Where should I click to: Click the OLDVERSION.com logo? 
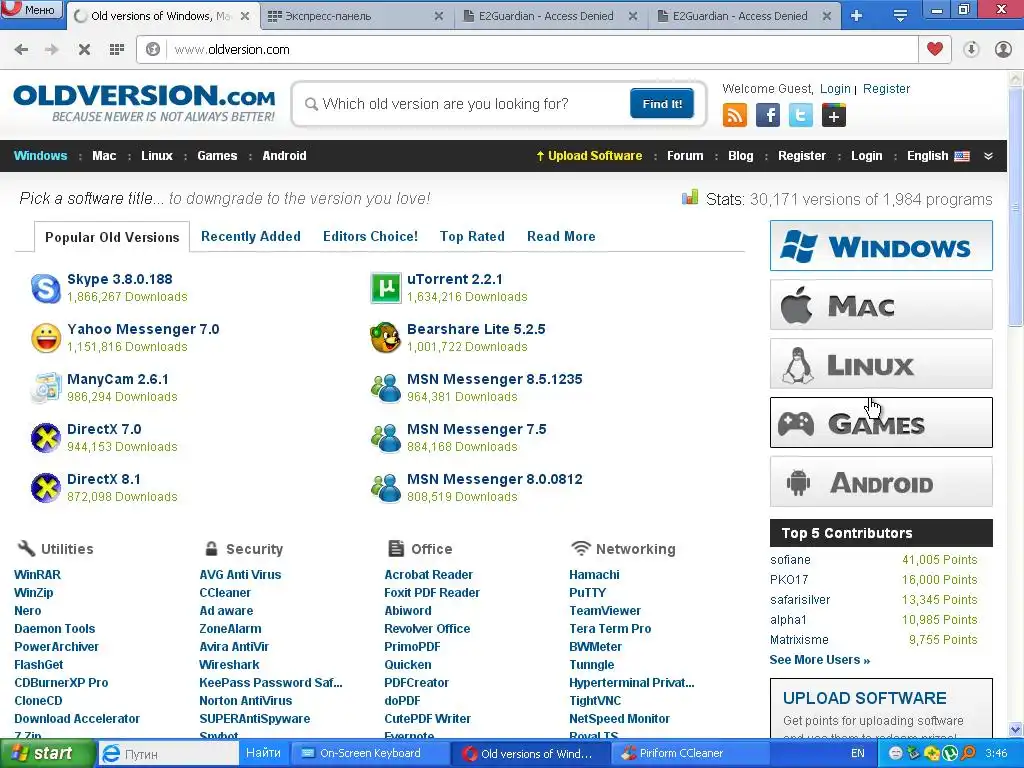(144, 103)
